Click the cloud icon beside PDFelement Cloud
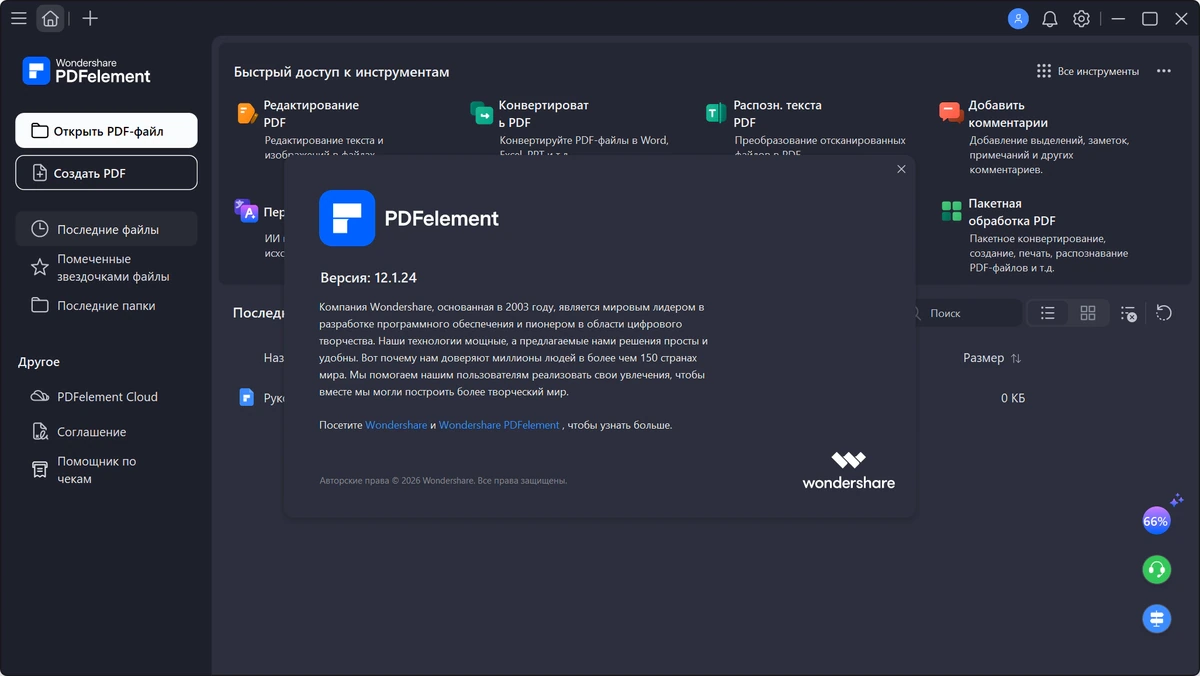 (x=40, y=396)
